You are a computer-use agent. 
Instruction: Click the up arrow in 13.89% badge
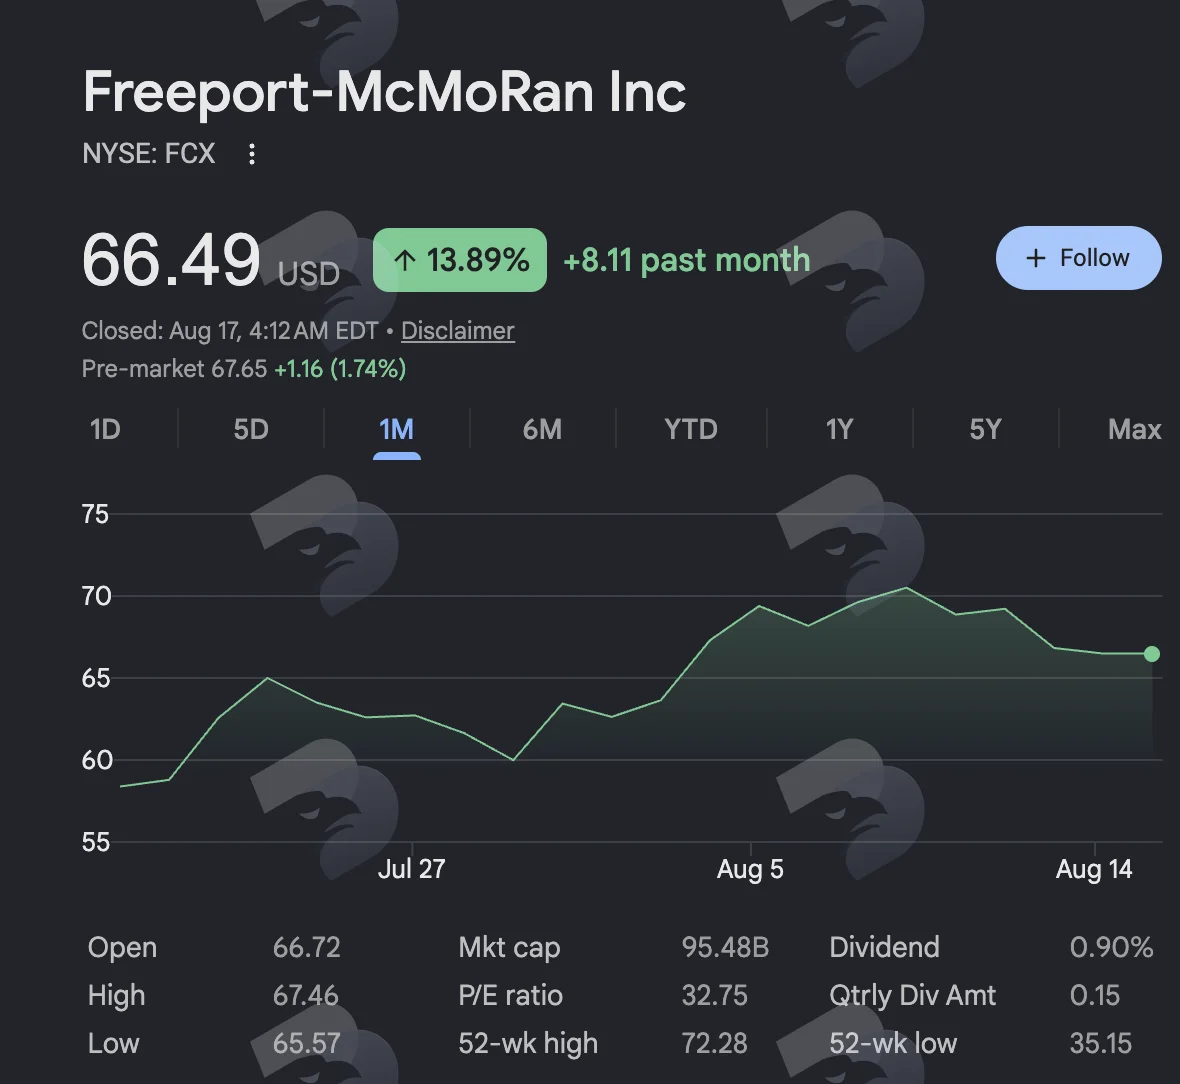tap(405, 260)
